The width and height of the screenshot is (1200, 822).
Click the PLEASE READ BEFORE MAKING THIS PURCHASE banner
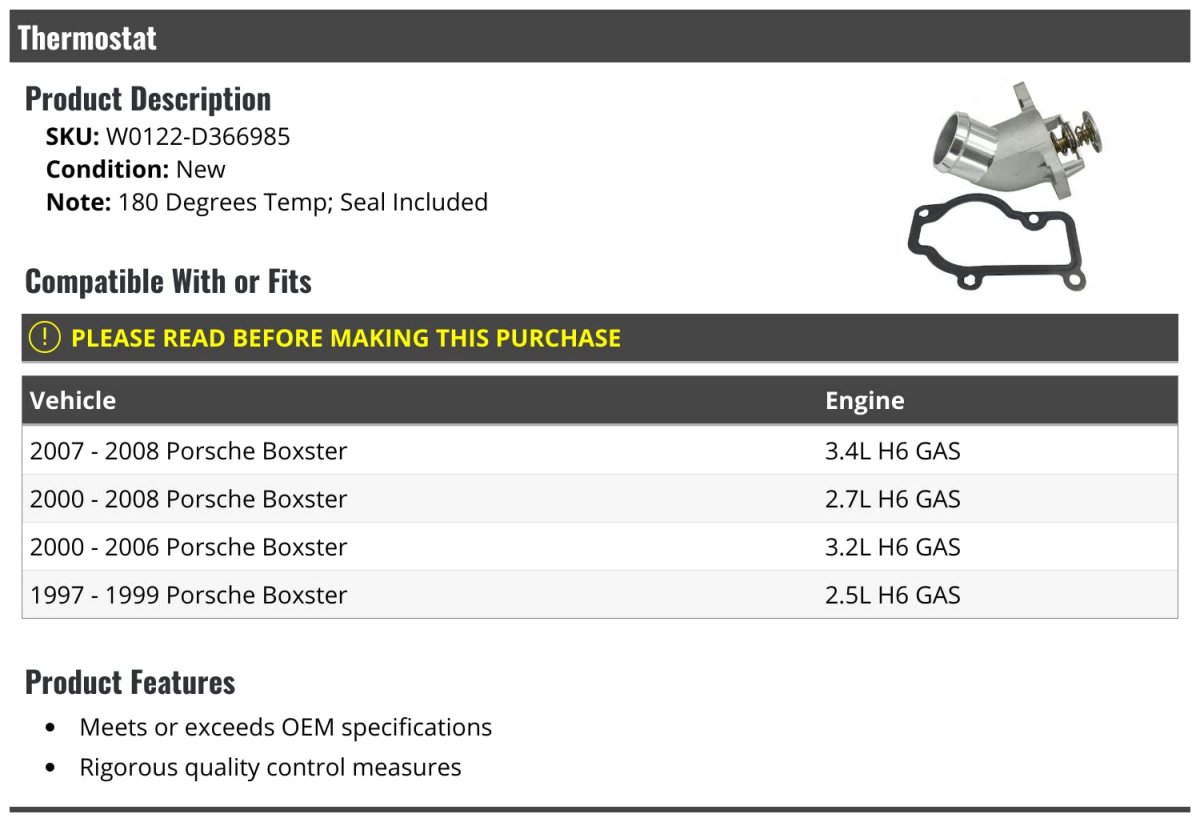(346, 338)
